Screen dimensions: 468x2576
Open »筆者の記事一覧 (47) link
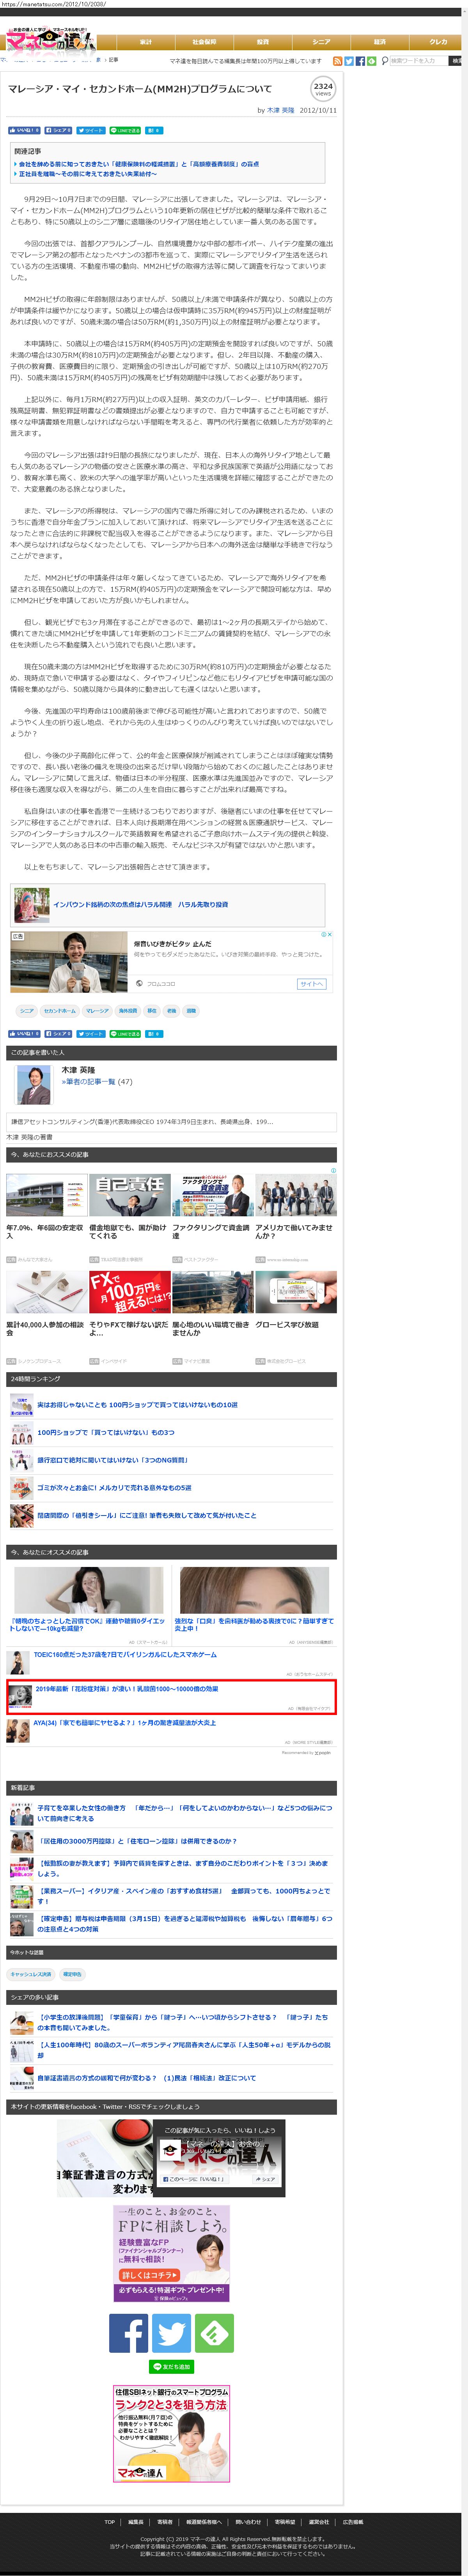[97, 1082]
